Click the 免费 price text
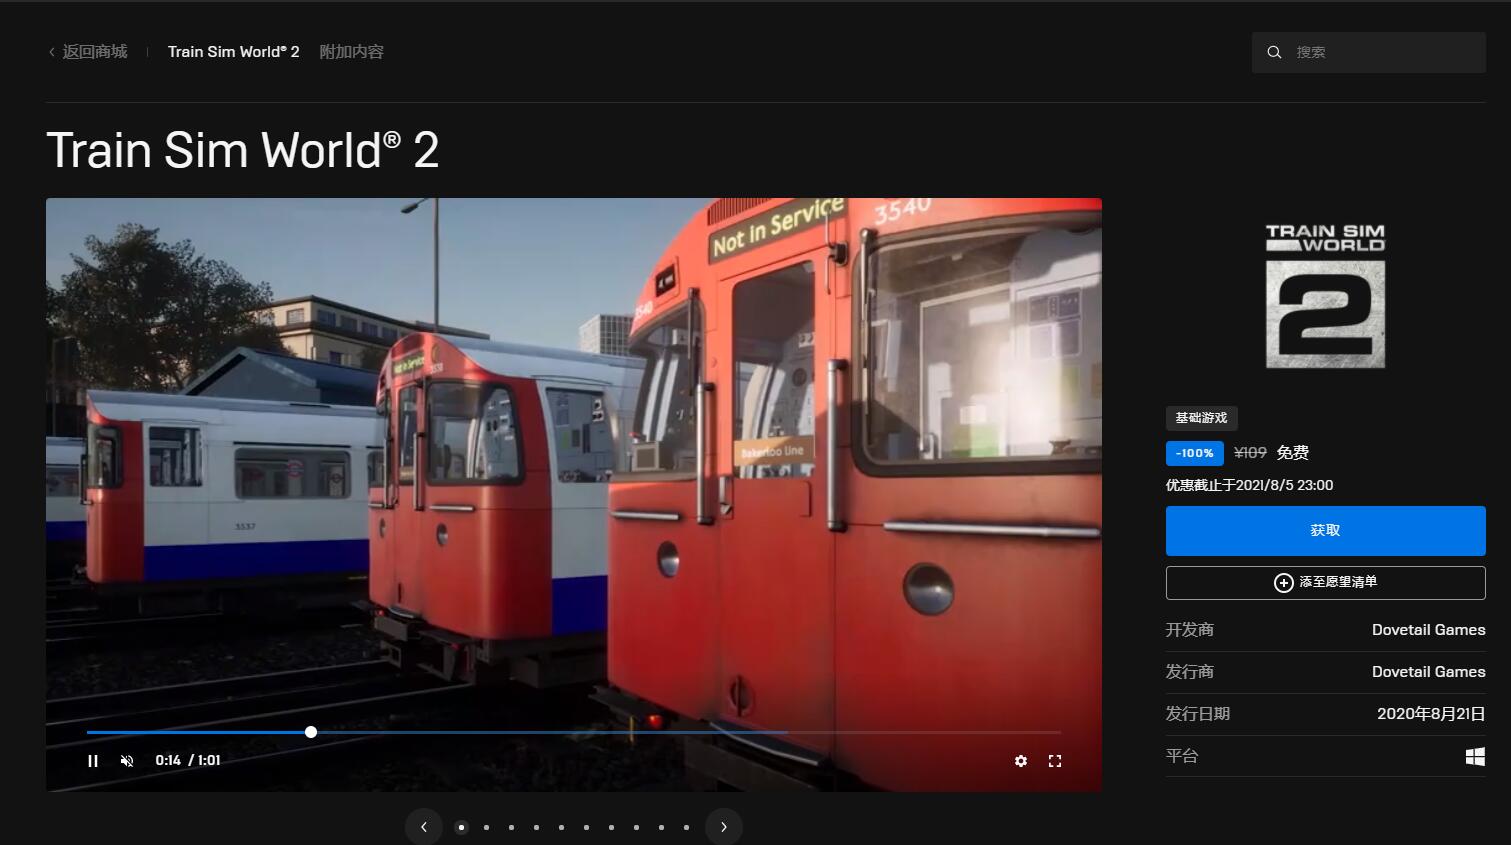This screenshot has width=1511, height=845. coord(1293,453)
